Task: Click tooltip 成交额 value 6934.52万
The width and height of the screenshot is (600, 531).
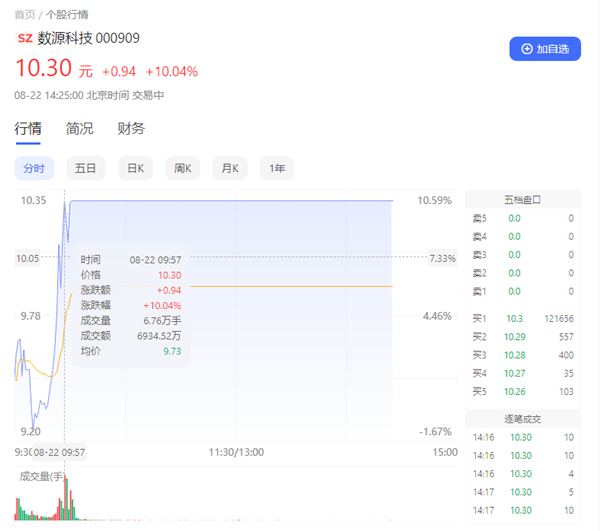Action: point(159,336)
